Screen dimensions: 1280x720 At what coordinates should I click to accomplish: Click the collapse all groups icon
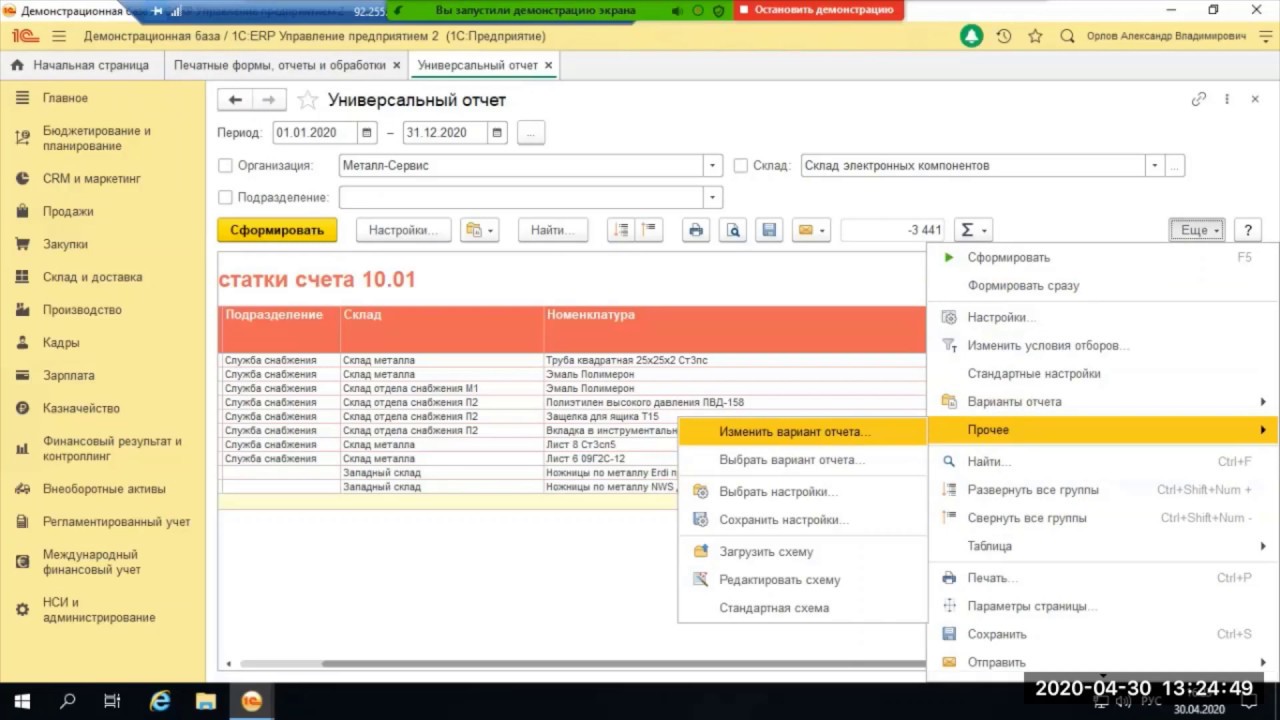coord(649,230)
